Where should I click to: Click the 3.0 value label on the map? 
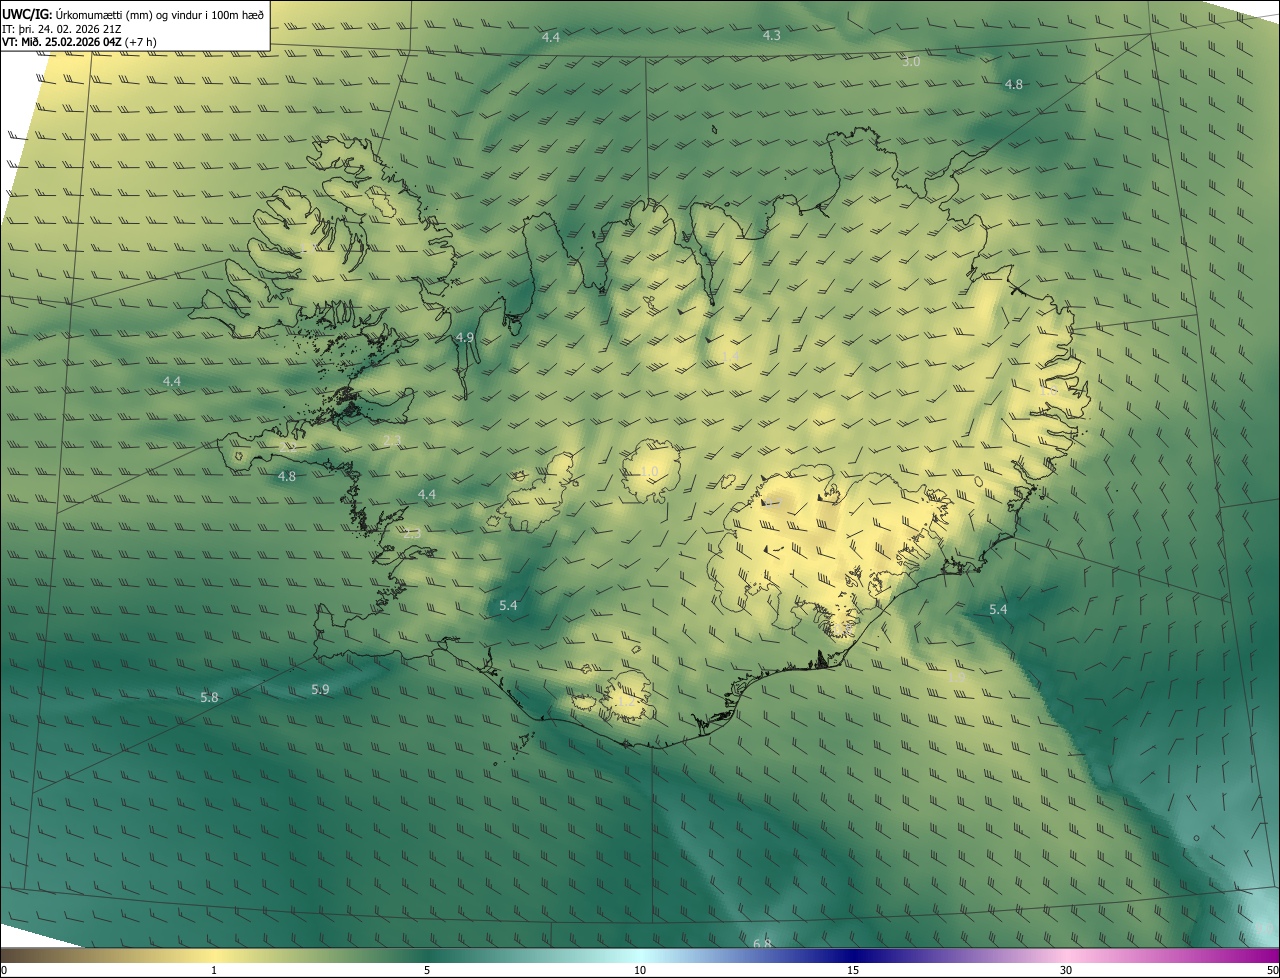[910, 62]
